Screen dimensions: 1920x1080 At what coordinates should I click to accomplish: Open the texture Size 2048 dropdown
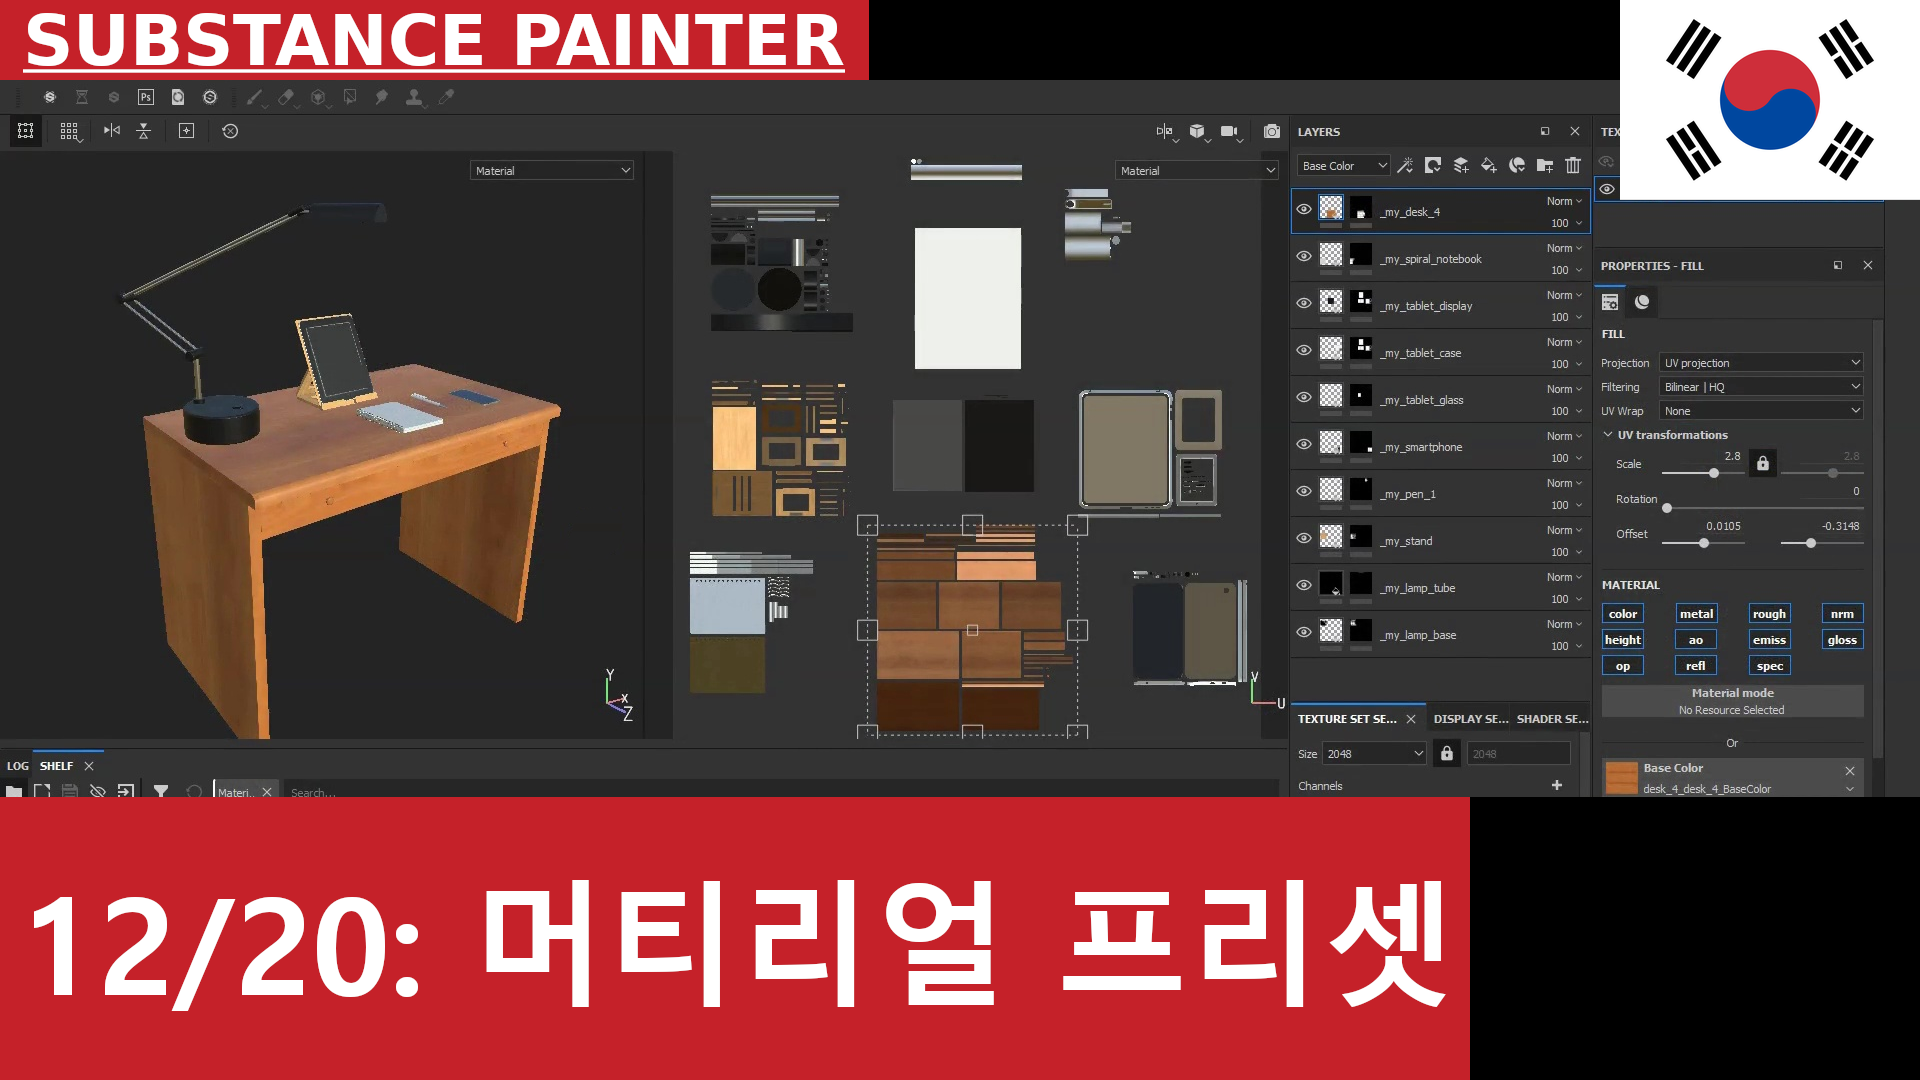pyautogui.click(x=1374, y=754)
